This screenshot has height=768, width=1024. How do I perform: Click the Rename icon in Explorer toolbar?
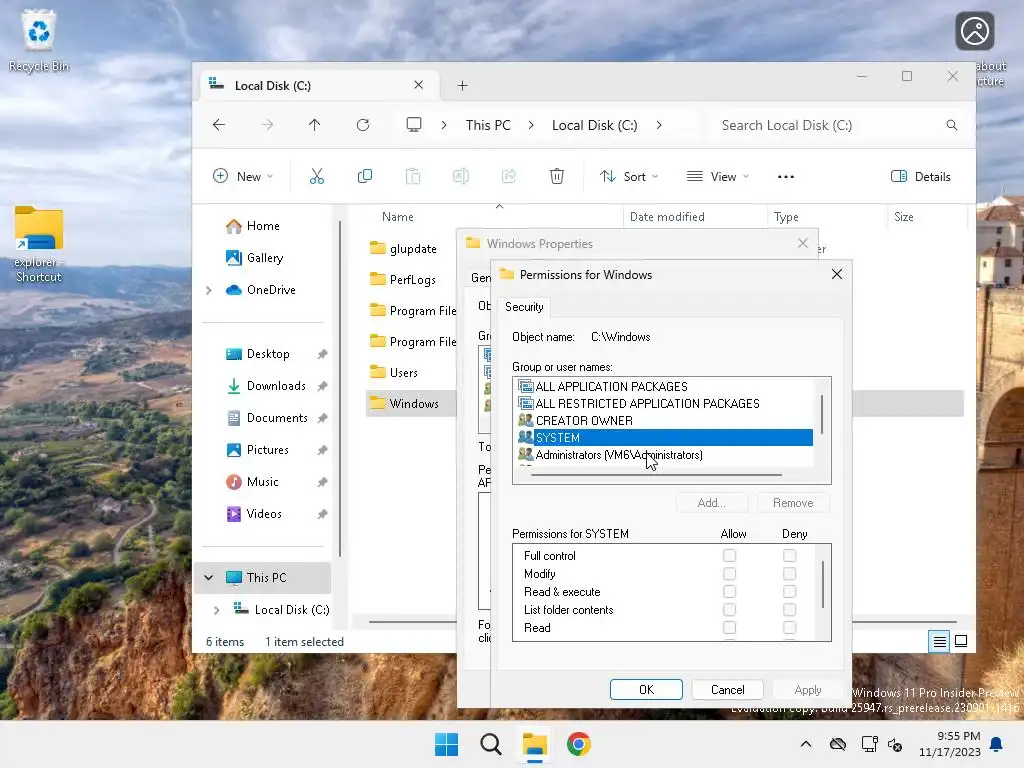[x=460, y=176]
